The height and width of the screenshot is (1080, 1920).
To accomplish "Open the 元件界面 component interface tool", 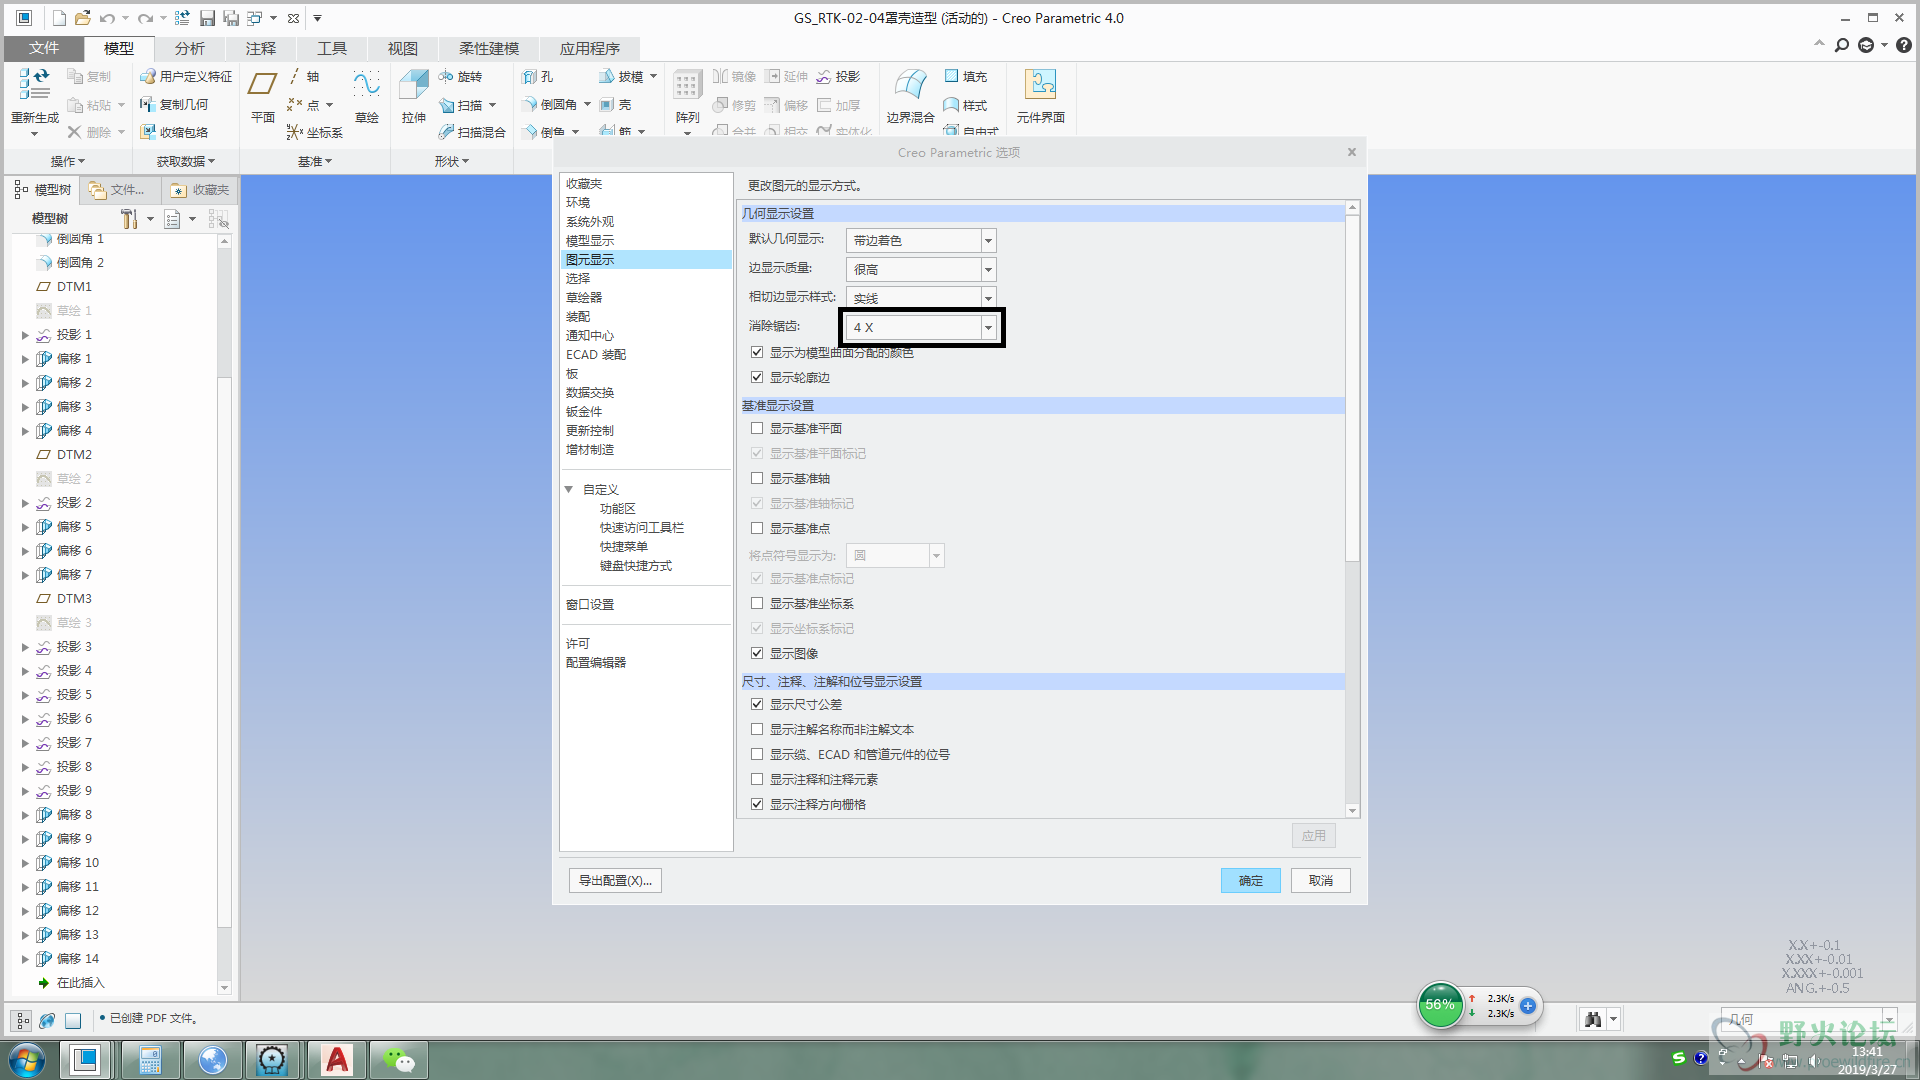I will pos(1041,96).
